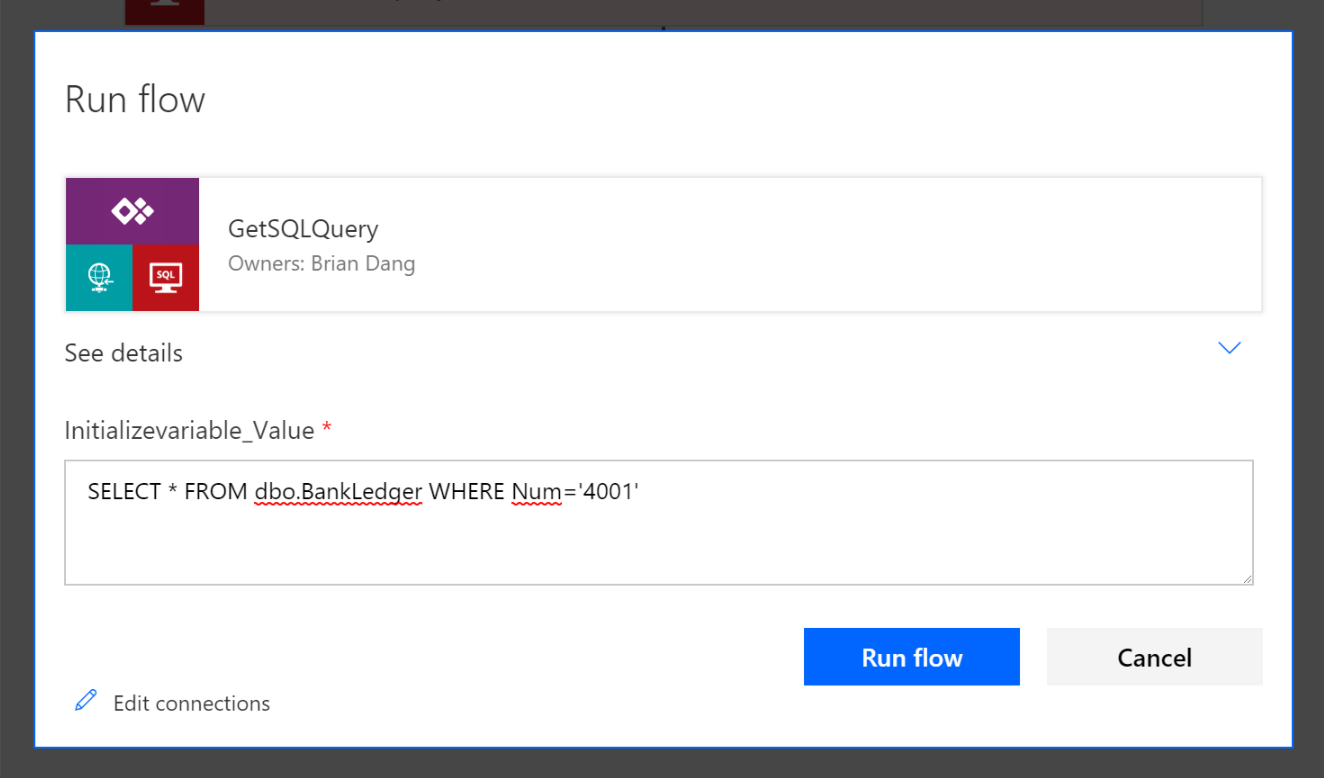This screenshot has width=1324, height=778.
Task: Click the underlined word dbo.BankLedger in the query
Action: click(338, 491)
